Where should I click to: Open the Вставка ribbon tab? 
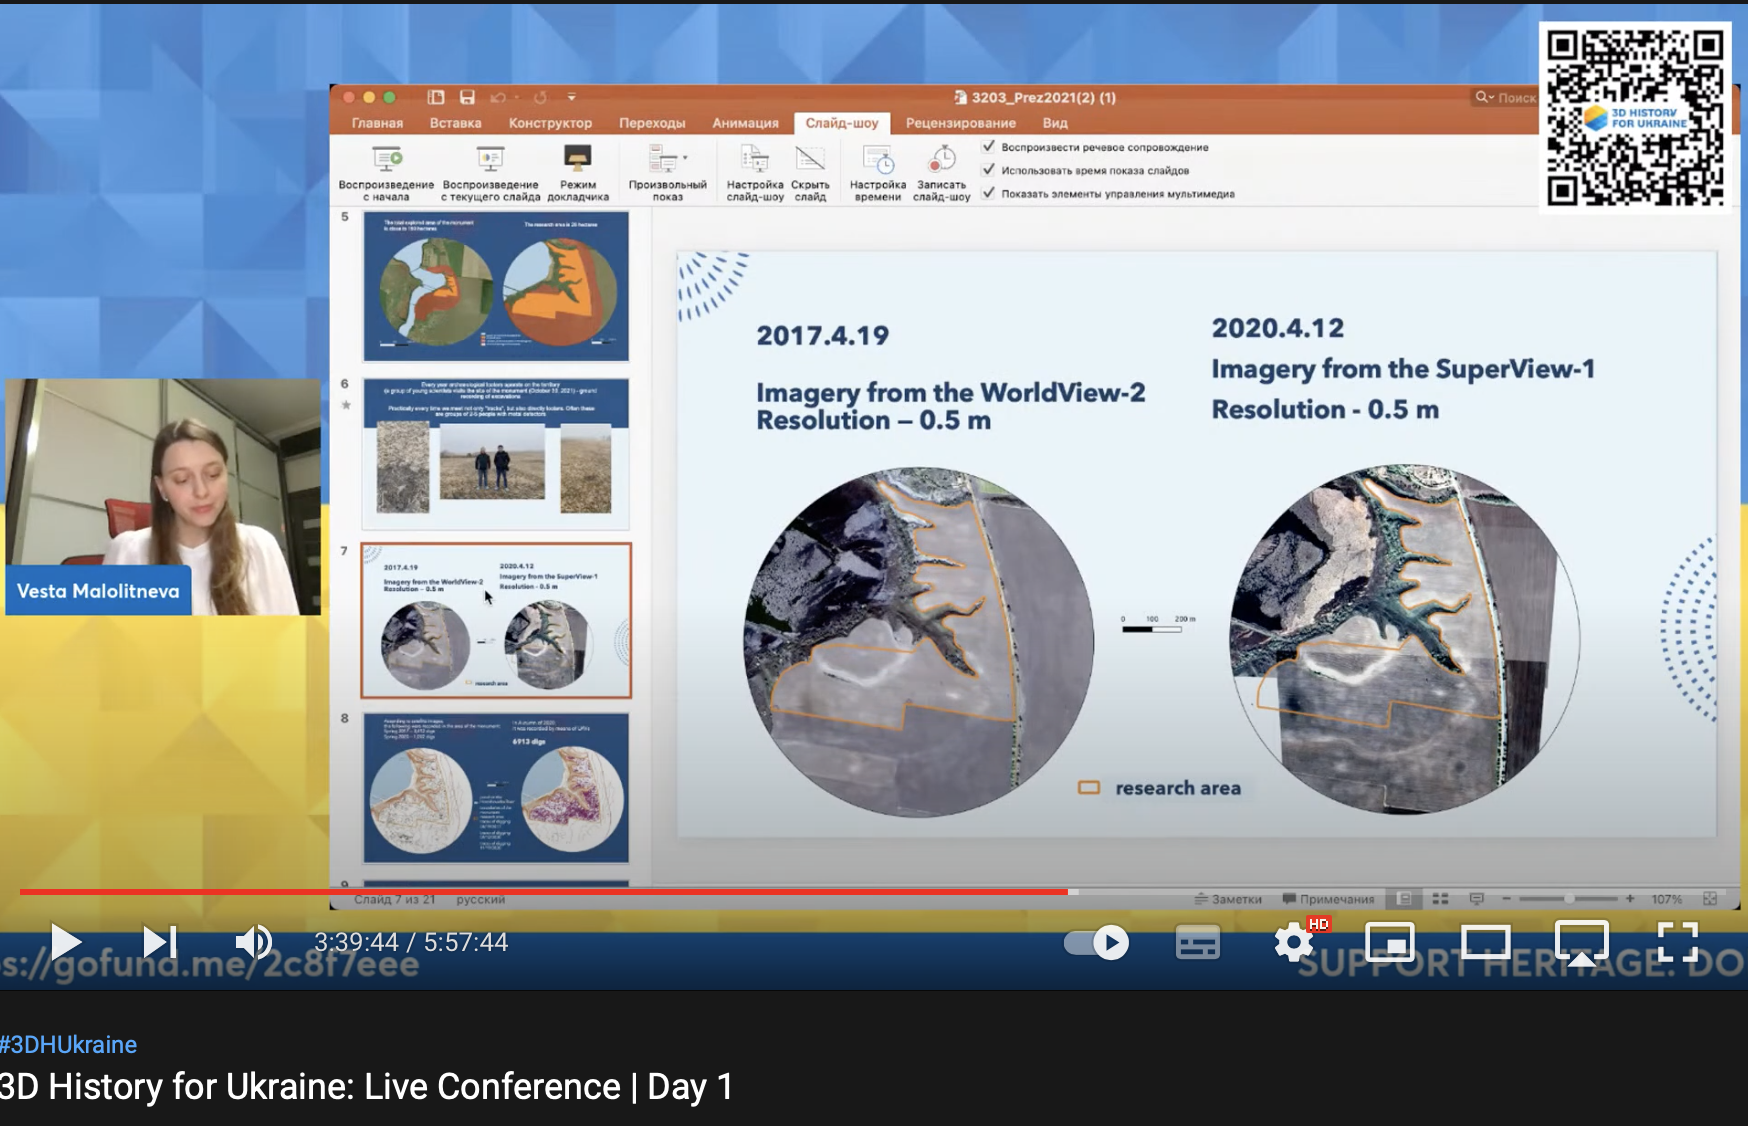pyautogui.click(x=455, y=123)
